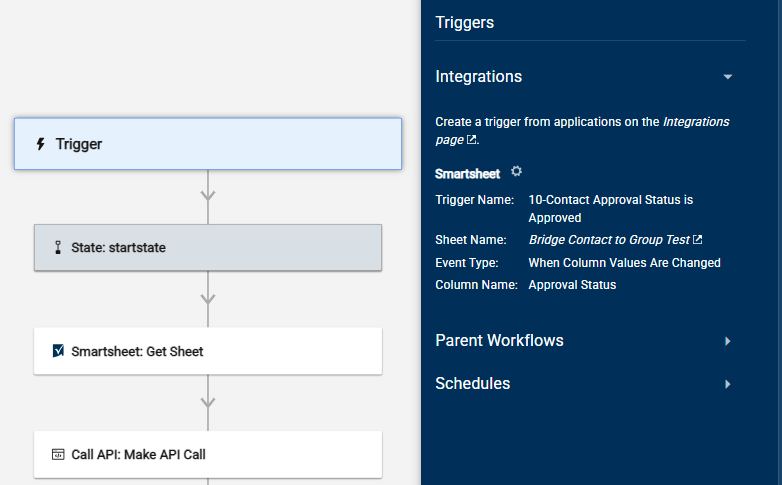Click the Parent Workflows heading text
782x485 pixels.
499,340
